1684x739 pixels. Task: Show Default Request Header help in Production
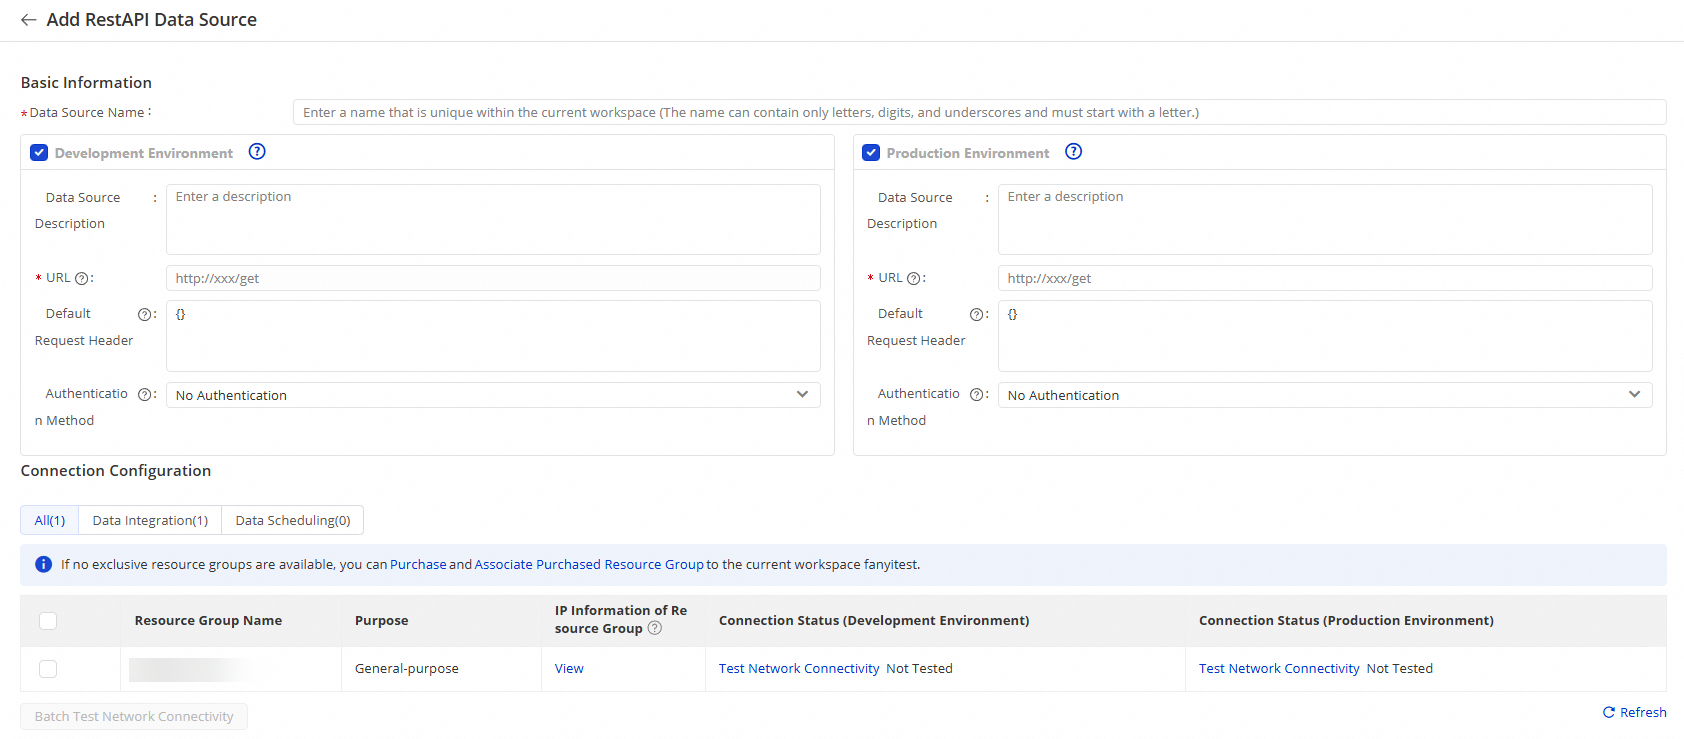(977, 315)
